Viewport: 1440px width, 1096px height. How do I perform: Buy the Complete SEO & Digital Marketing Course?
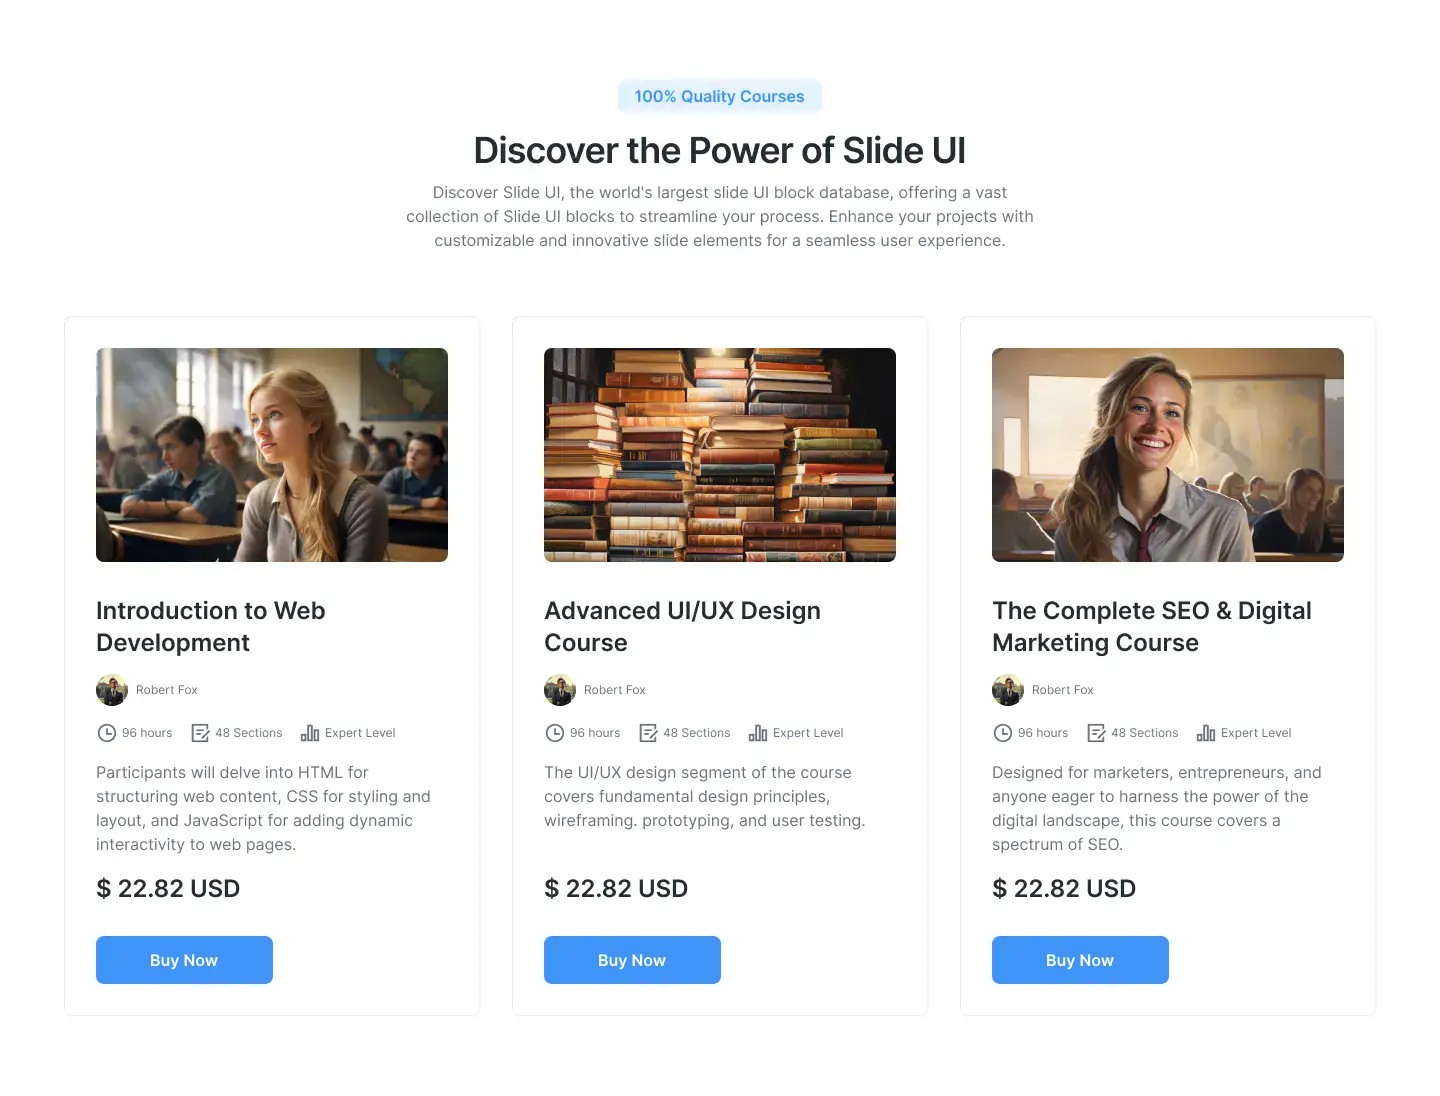(1080, 960)
